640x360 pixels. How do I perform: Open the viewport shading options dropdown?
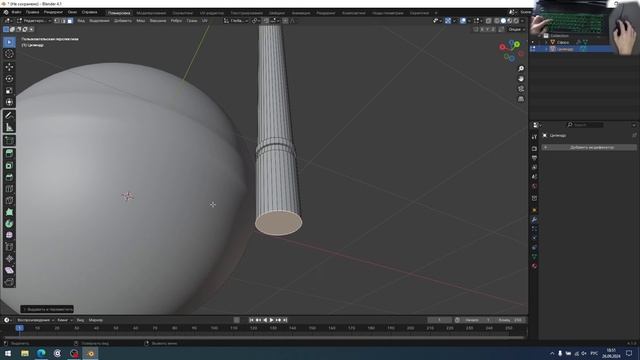click(x=522, y=20)
